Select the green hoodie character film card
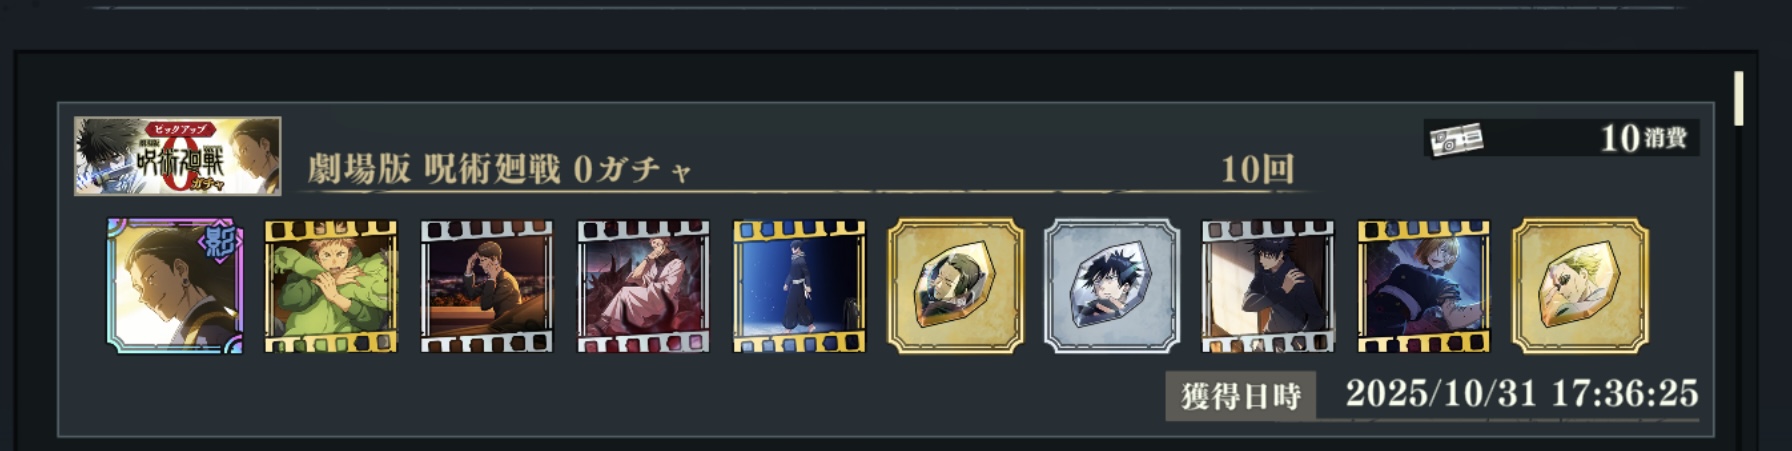The height and width of the screenshot is (451, 1792). [x=331, y=287]
